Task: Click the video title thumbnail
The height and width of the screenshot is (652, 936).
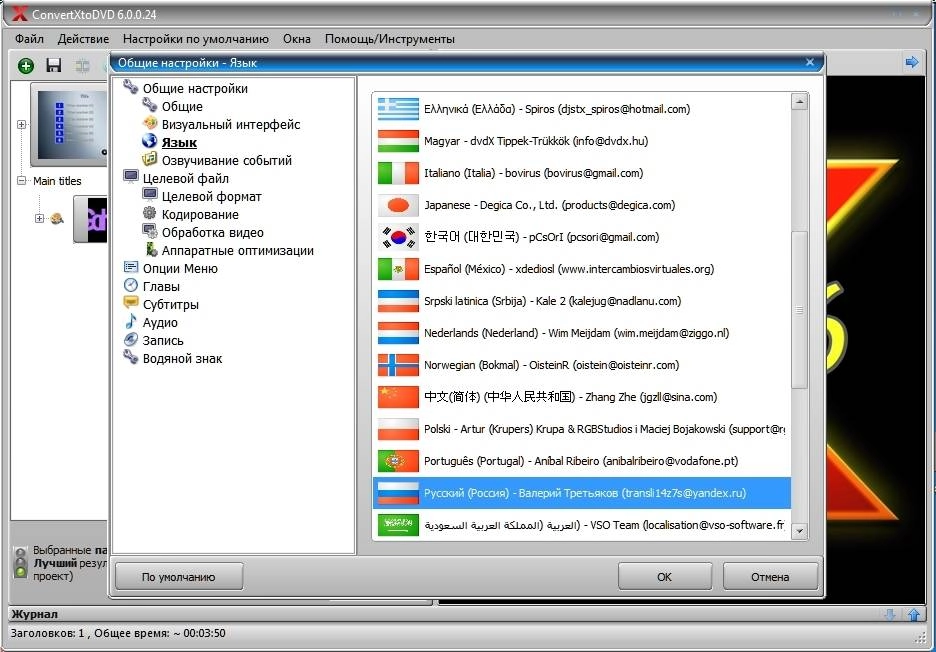Action: point(91,219)
